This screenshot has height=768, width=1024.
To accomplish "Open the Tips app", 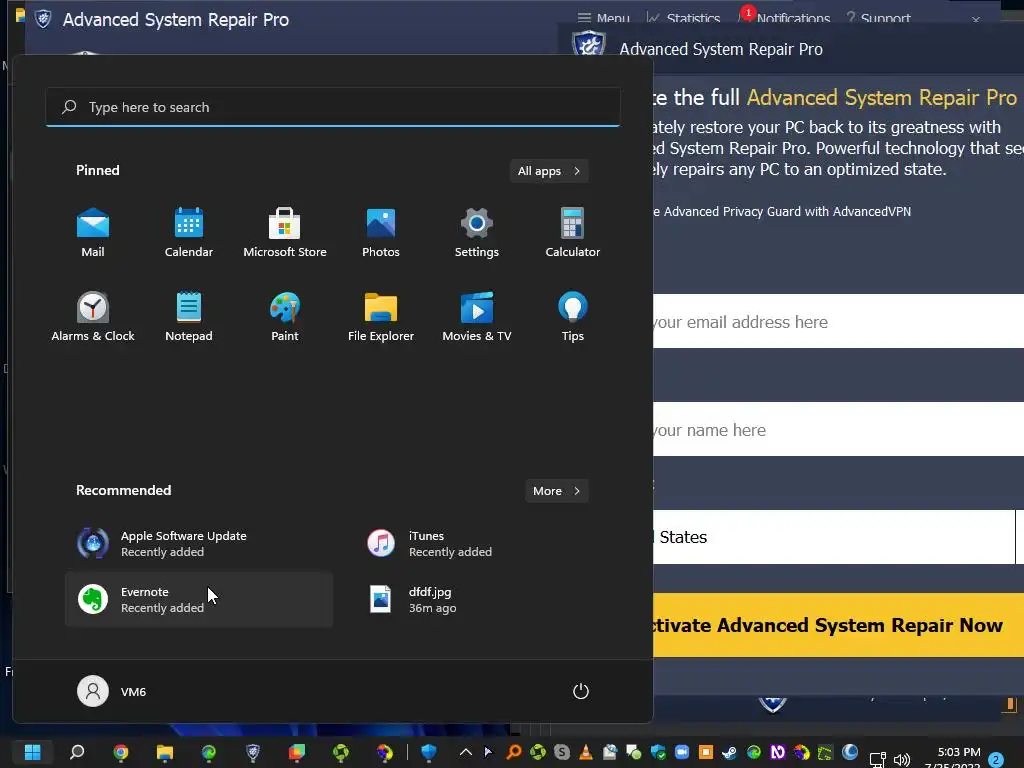I will point(573,317).
